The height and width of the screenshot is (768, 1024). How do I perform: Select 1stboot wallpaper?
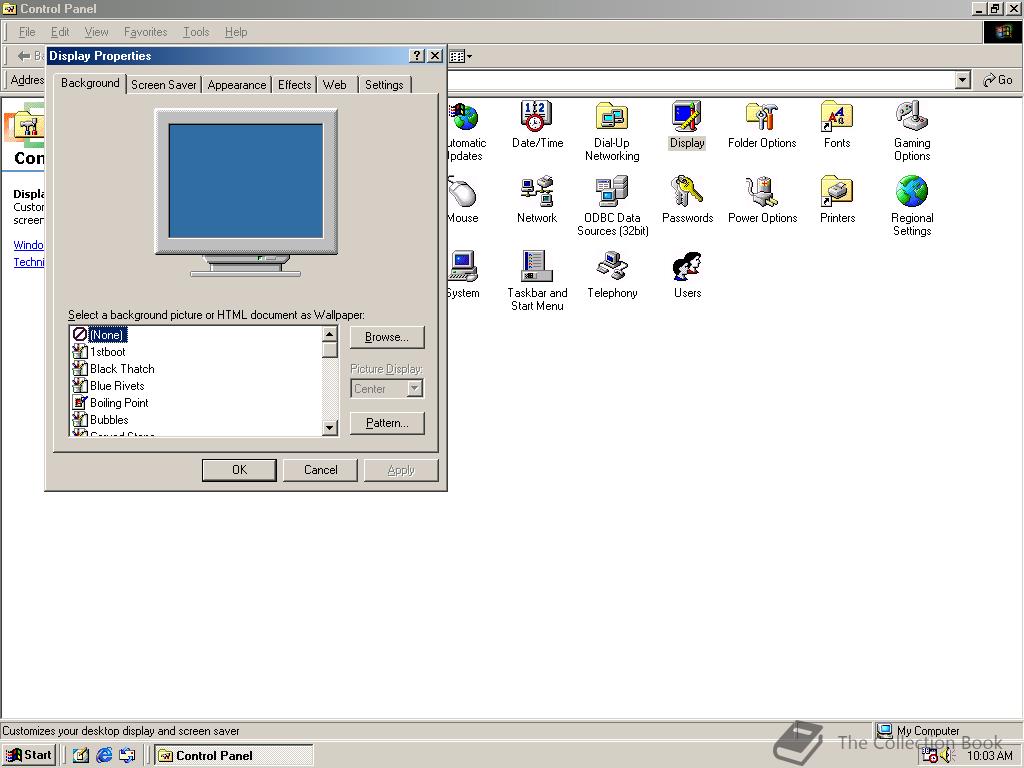pyautogui.click(x=99, y=351)
